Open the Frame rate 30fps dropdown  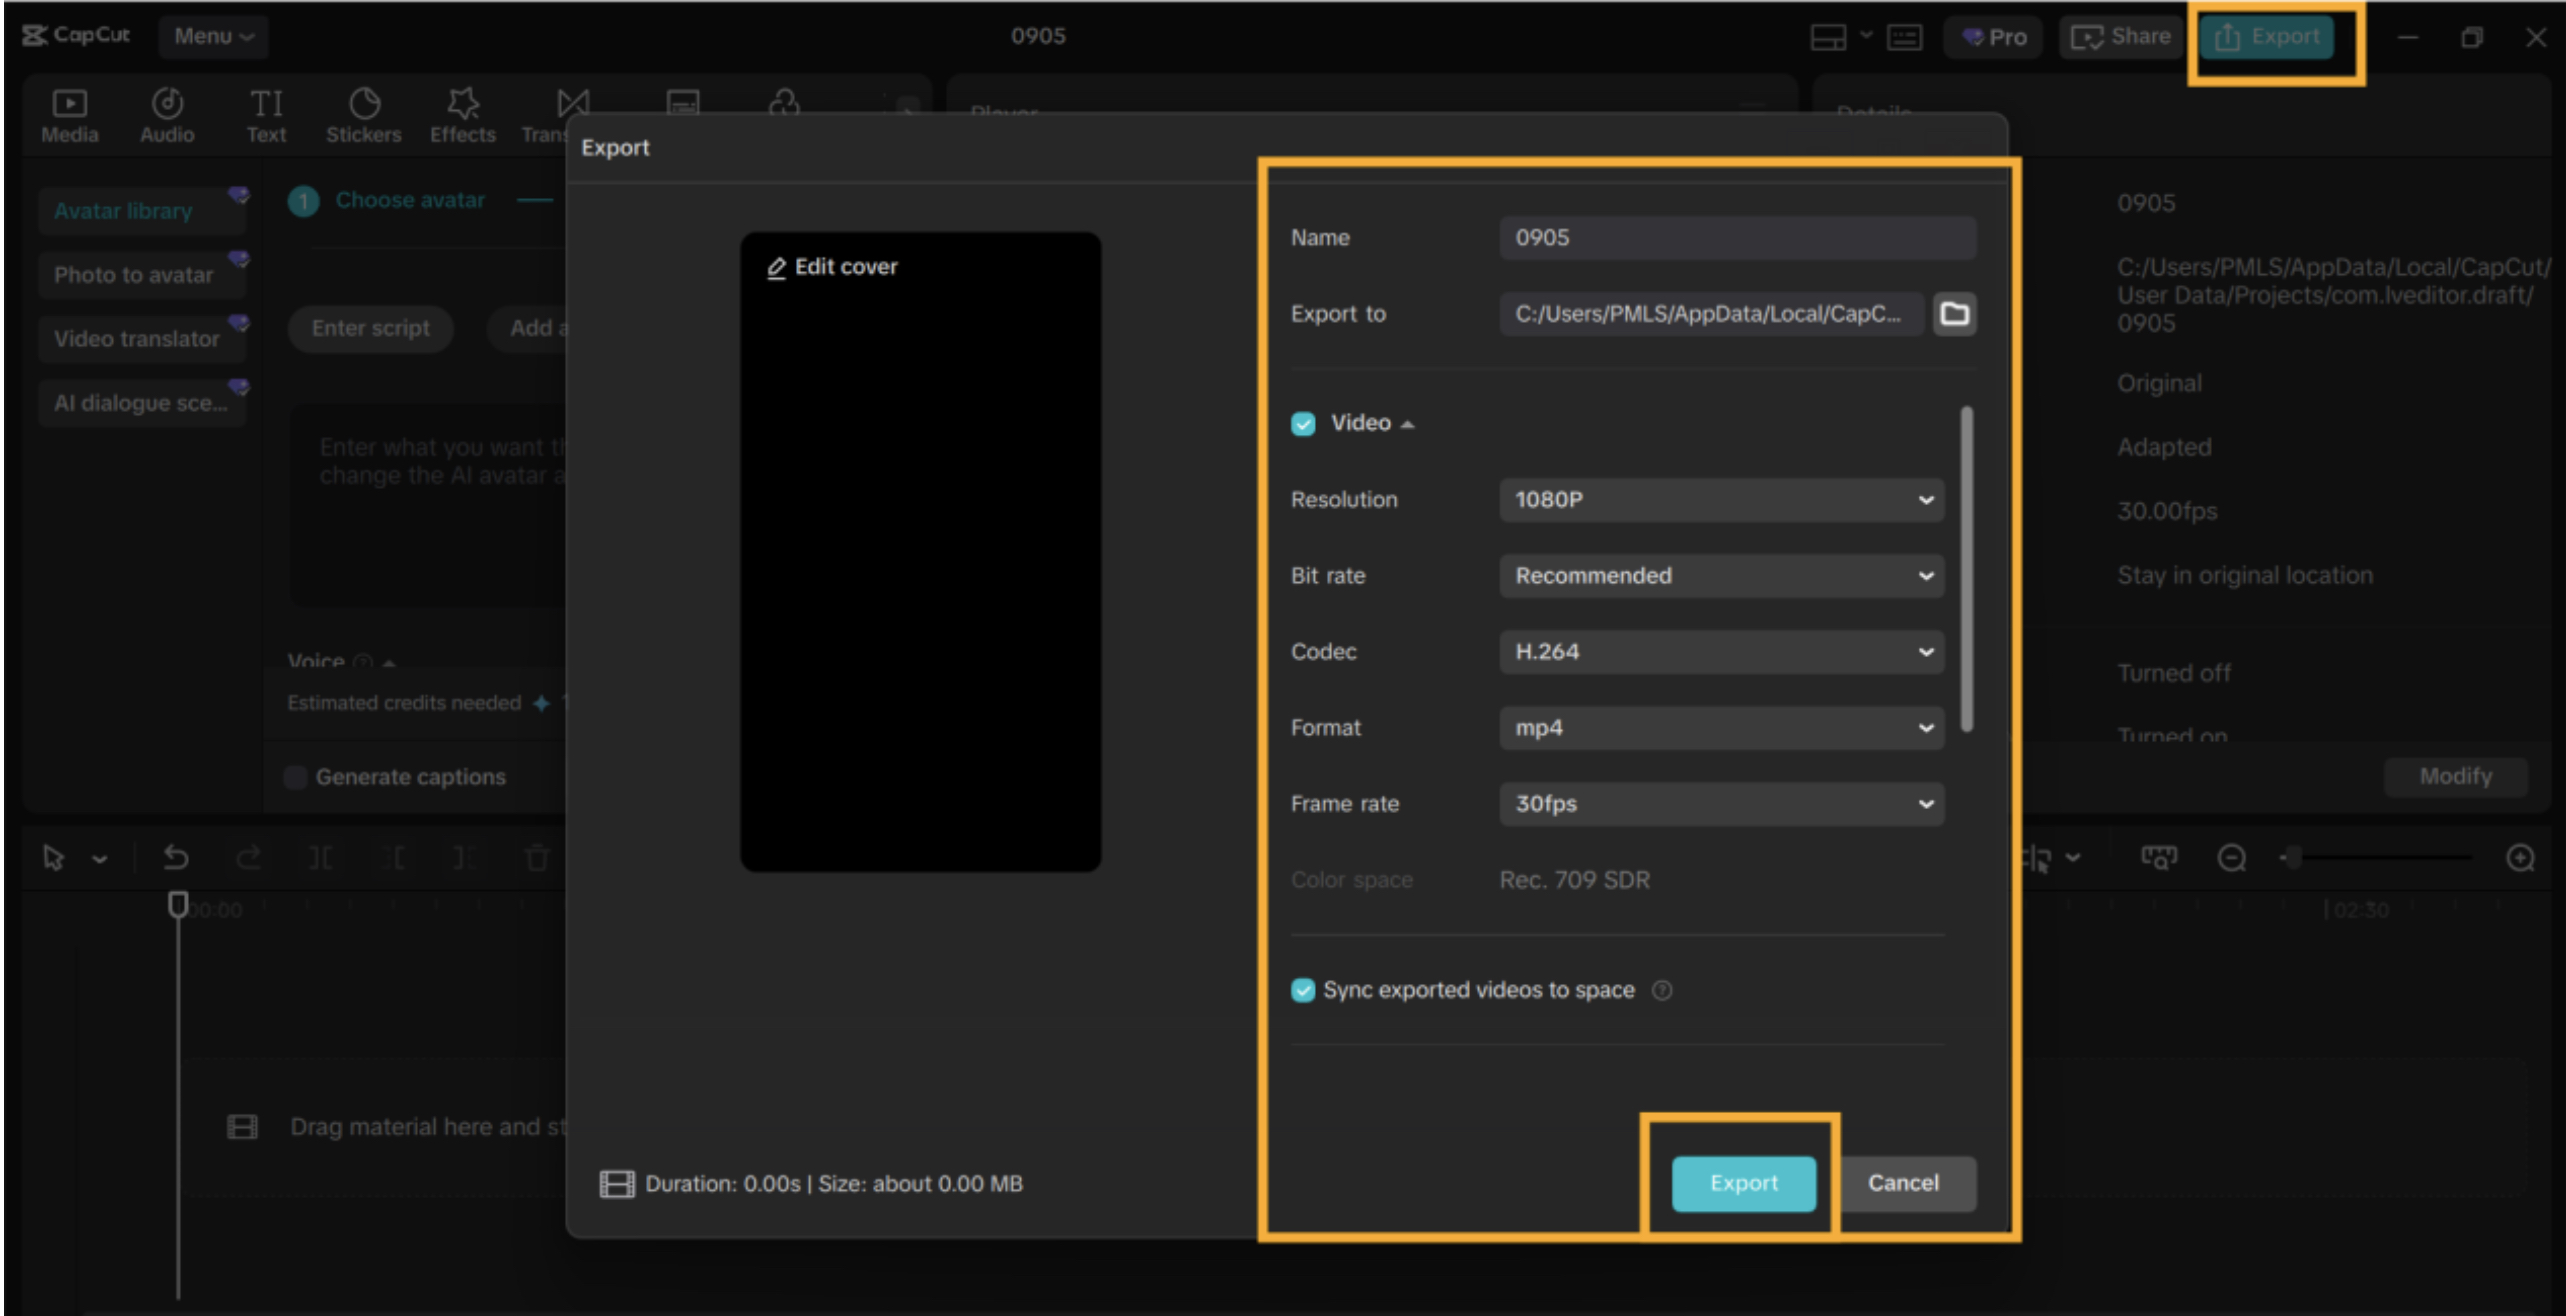click(1721, 804)
